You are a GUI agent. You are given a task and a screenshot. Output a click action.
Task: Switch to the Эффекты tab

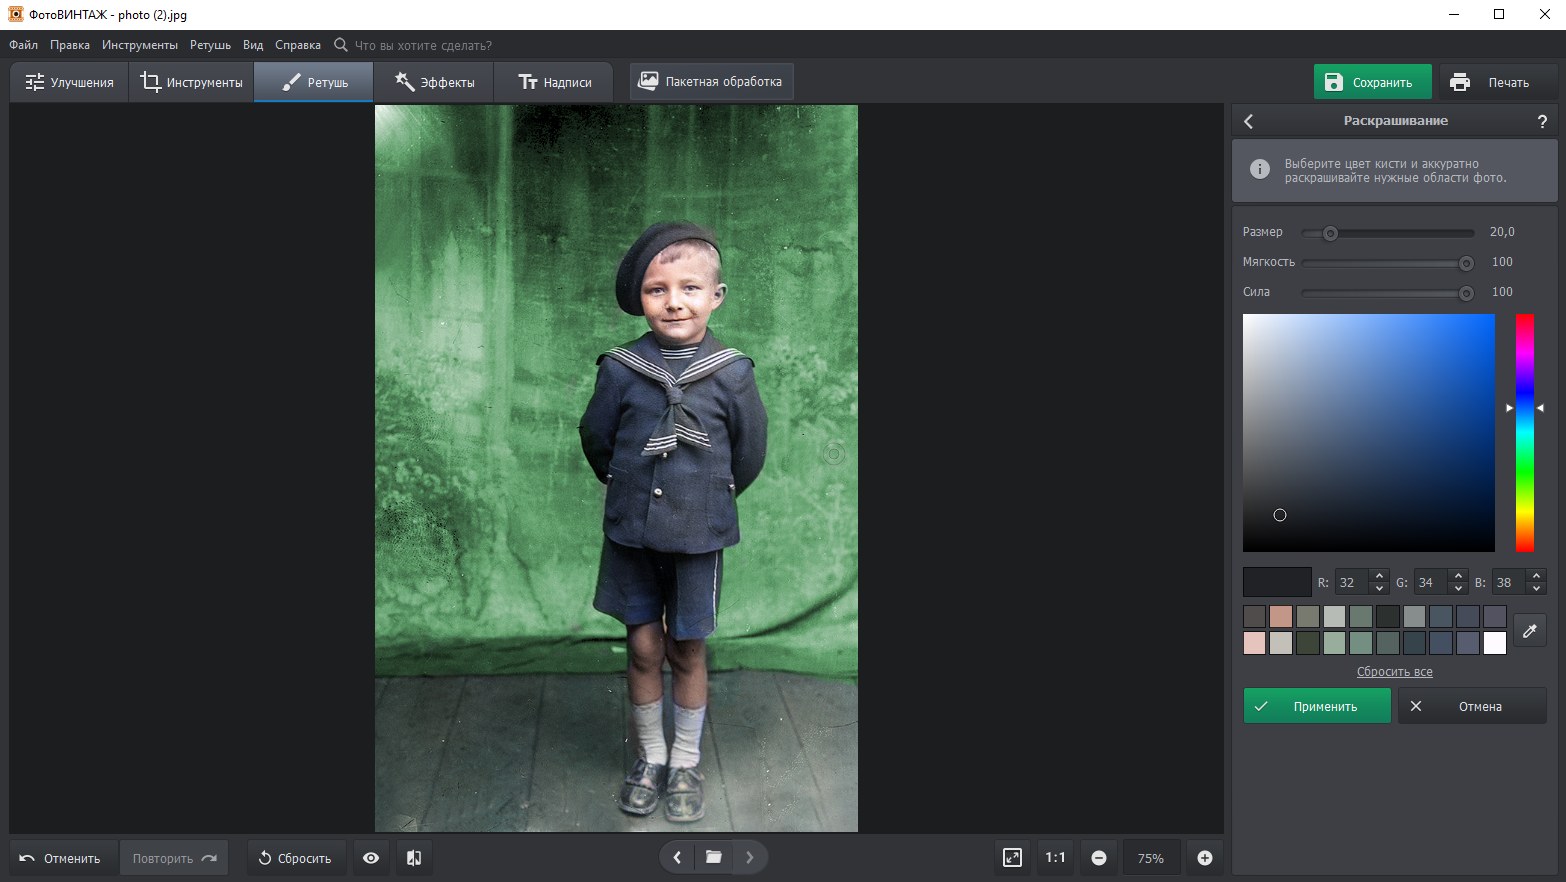click(x=434, y=82)
